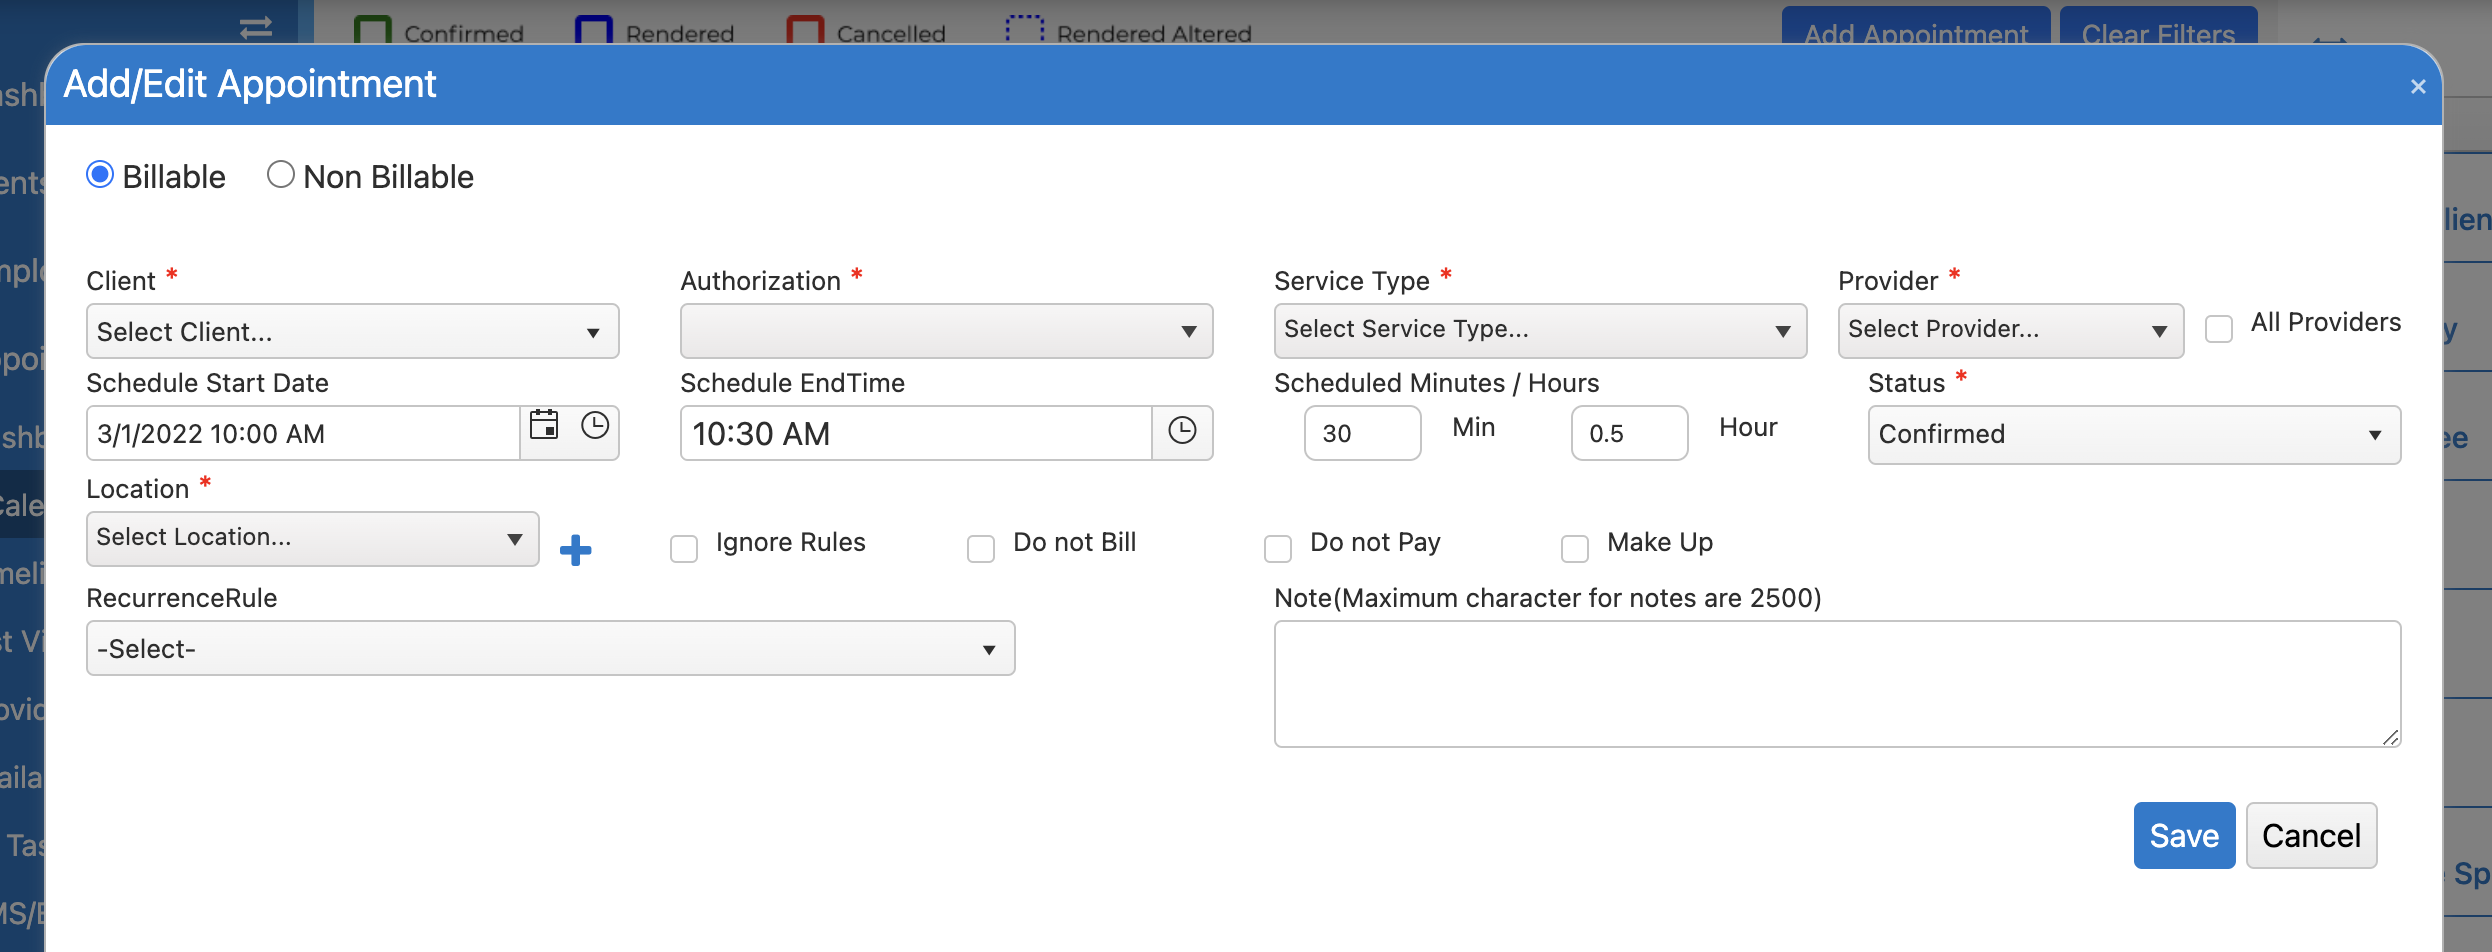Click into the Note text area
The image size is (2492, 952).
coord(1837,684)
